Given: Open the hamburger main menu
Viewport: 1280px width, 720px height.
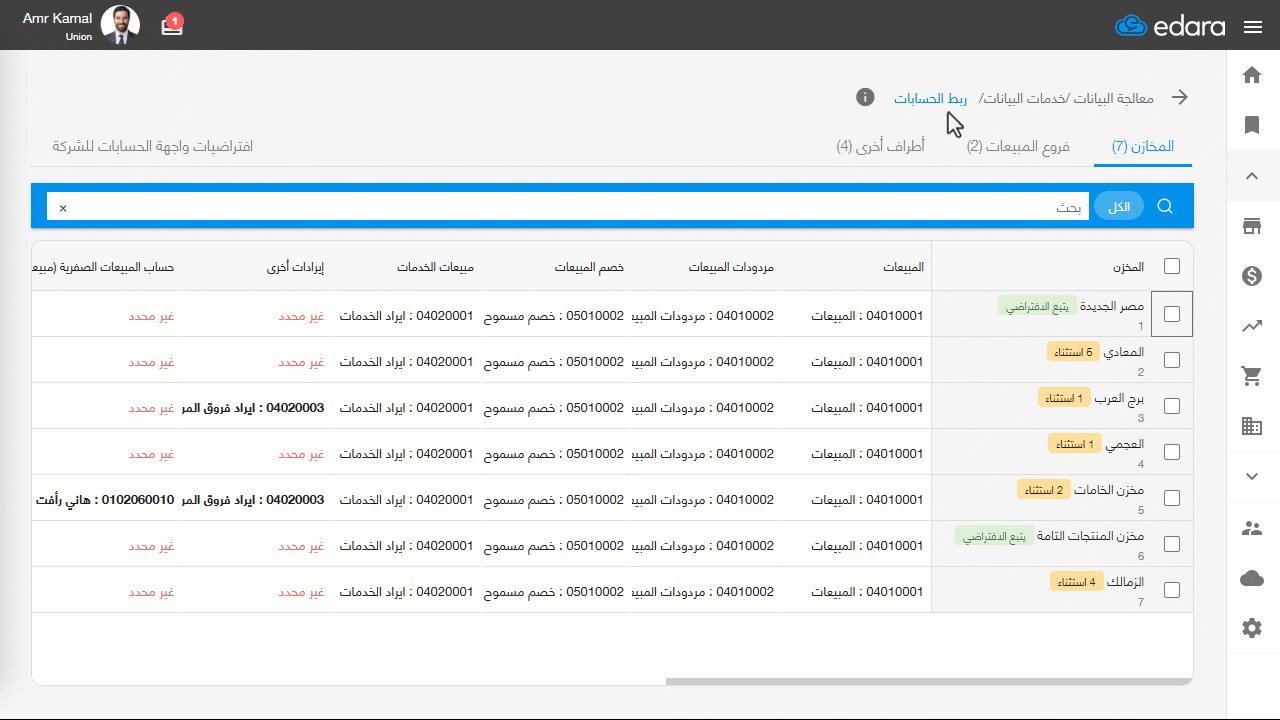Looking at the screenshot, I should point(1253,27).
